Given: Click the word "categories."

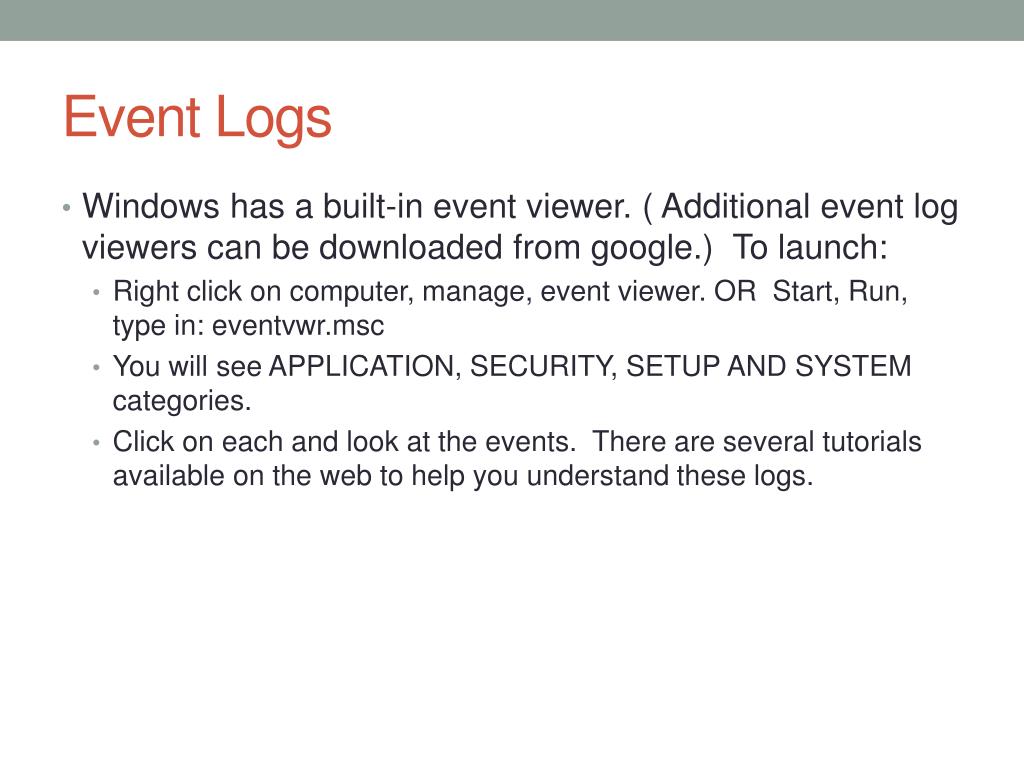Looking at the screenshot, I should [x=182, y=401].
